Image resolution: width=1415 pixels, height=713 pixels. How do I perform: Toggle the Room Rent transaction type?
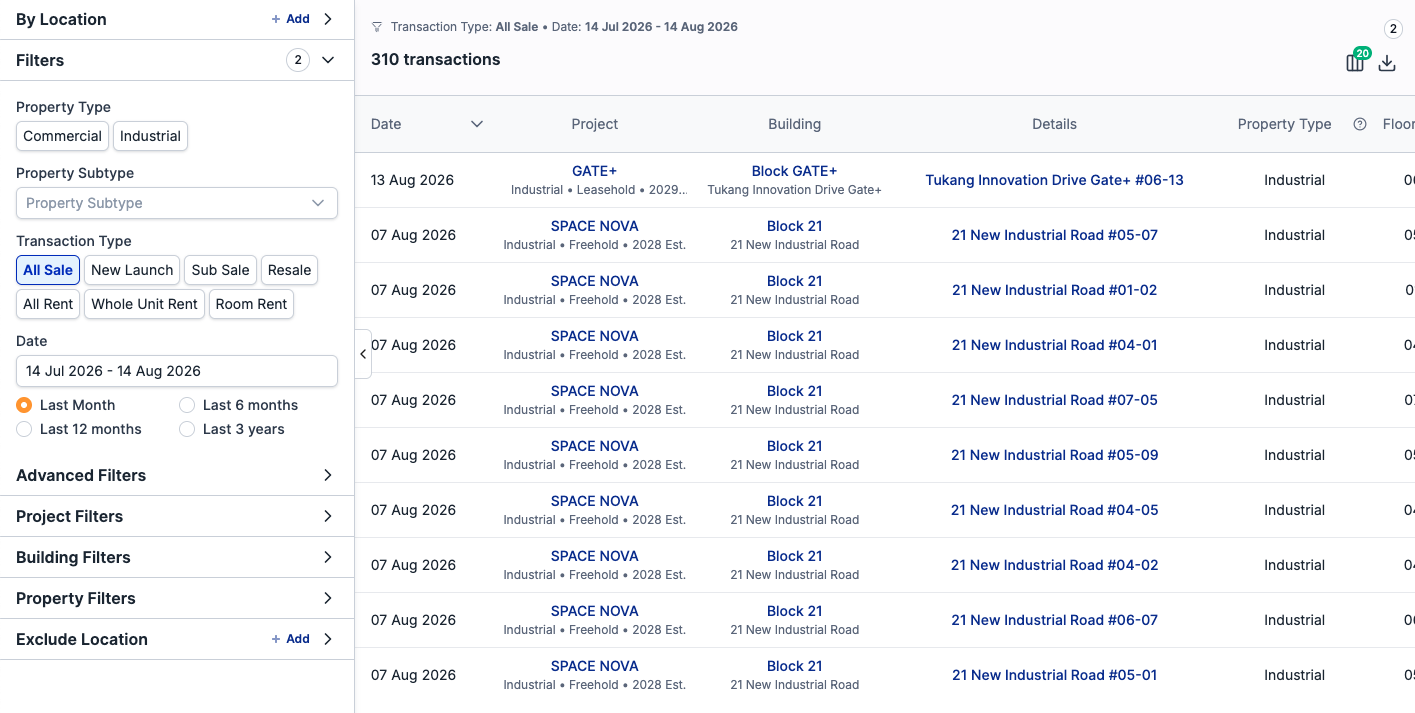251,304
